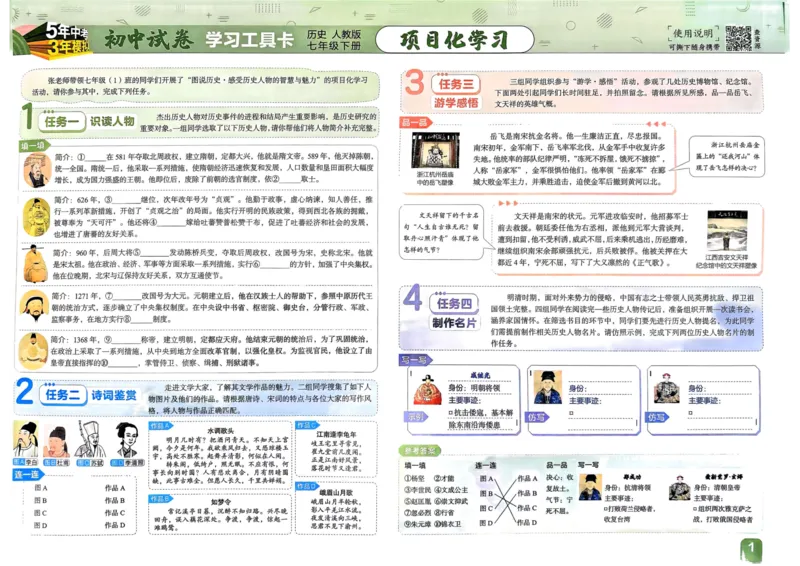800x566 pixels.
Task: Click the QR code in the header
Action: (x=738, y=38)
